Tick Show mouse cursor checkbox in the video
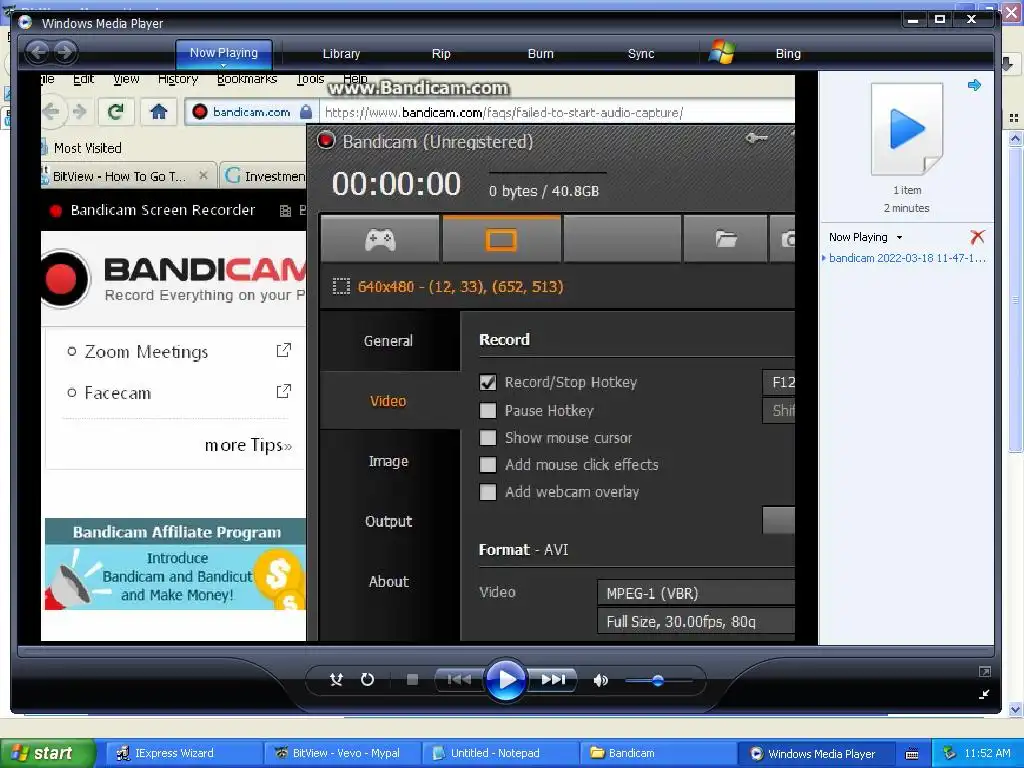Image resolution: width=1024 pixels, height=768 pixels. click(488, 438)
